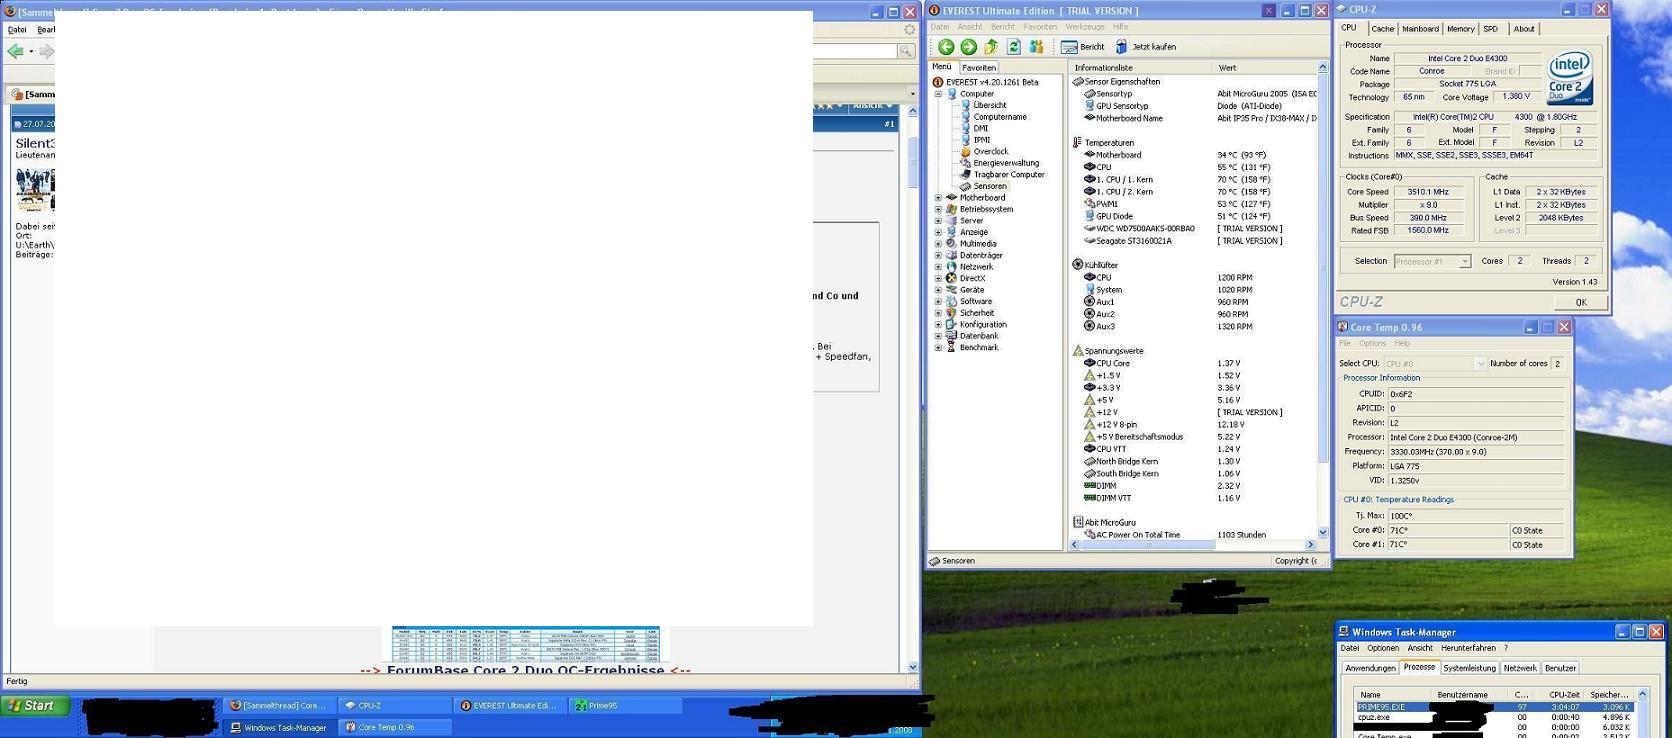The width and height of the screenshot is (1672, 738).
Task: Click the GPU Diode temperature row in EVEREST
Action: [1193, 216]
